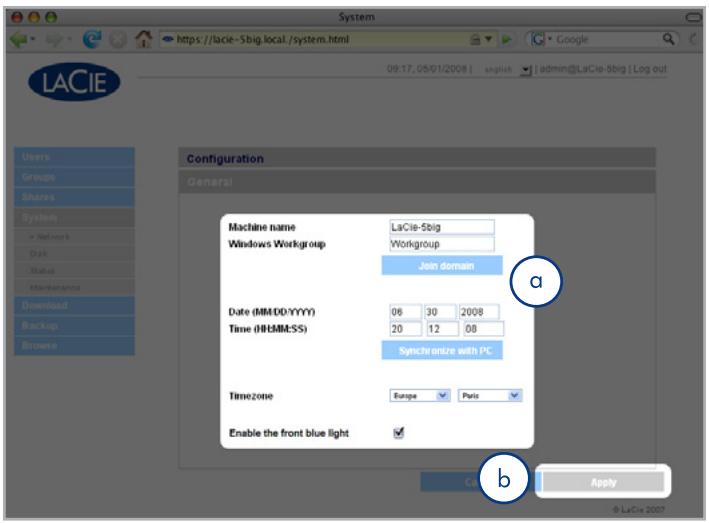This screenshot has height=523, width=709.
Task: Click the date year field 2008
Action: coord(479,312)
